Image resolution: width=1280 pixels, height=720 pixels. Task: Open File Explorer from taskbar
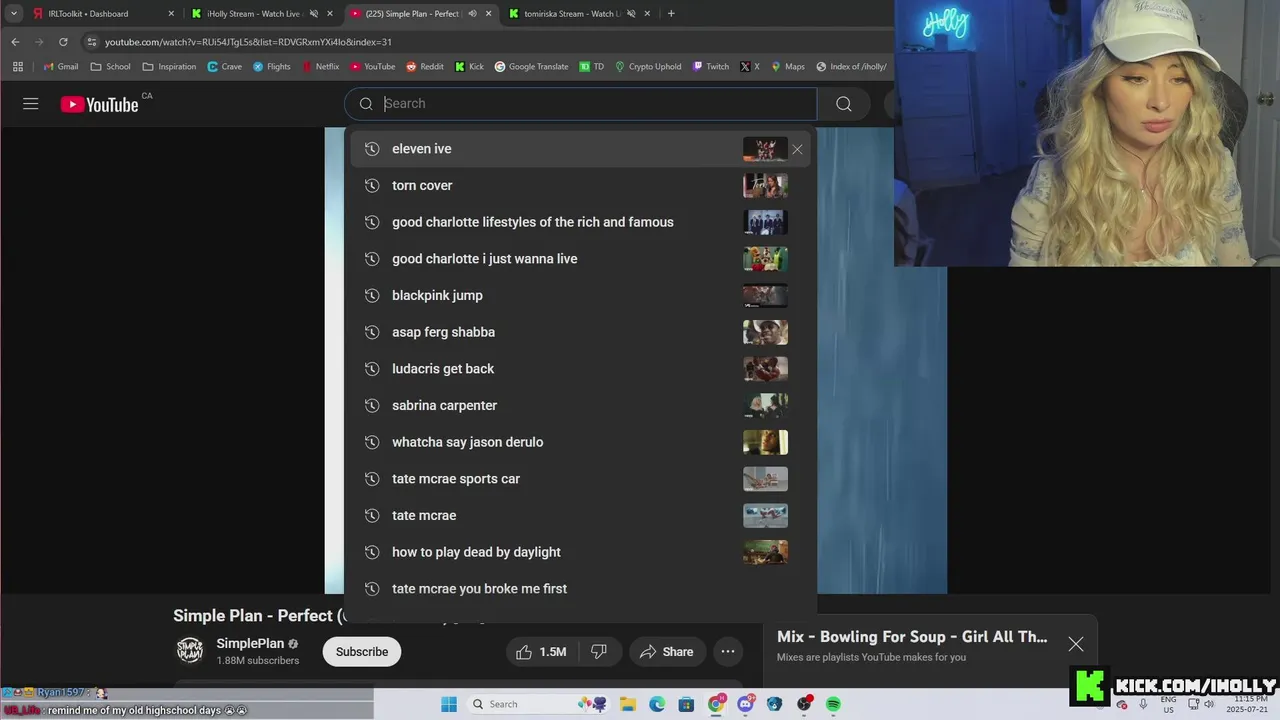click(x=628, y=704)
